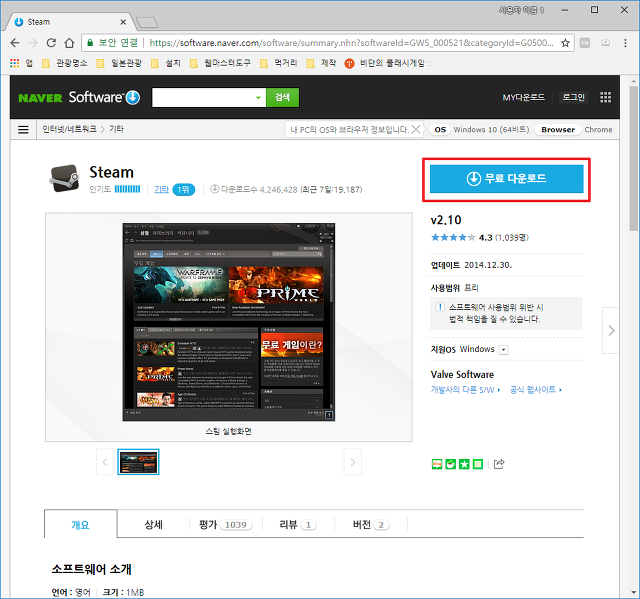This screenshot has height=599, width=640.
Task: Open the 먹거리 bookmark folder
Action: (279, 63)
